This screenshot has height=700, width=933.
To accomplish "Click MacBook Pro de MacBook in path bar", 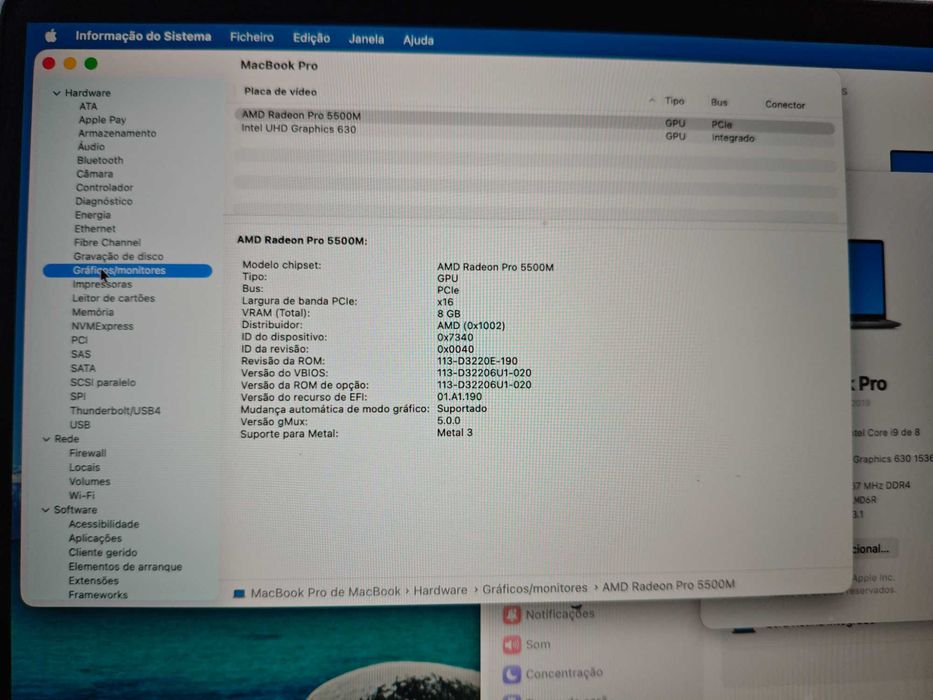I will (325, 592).
